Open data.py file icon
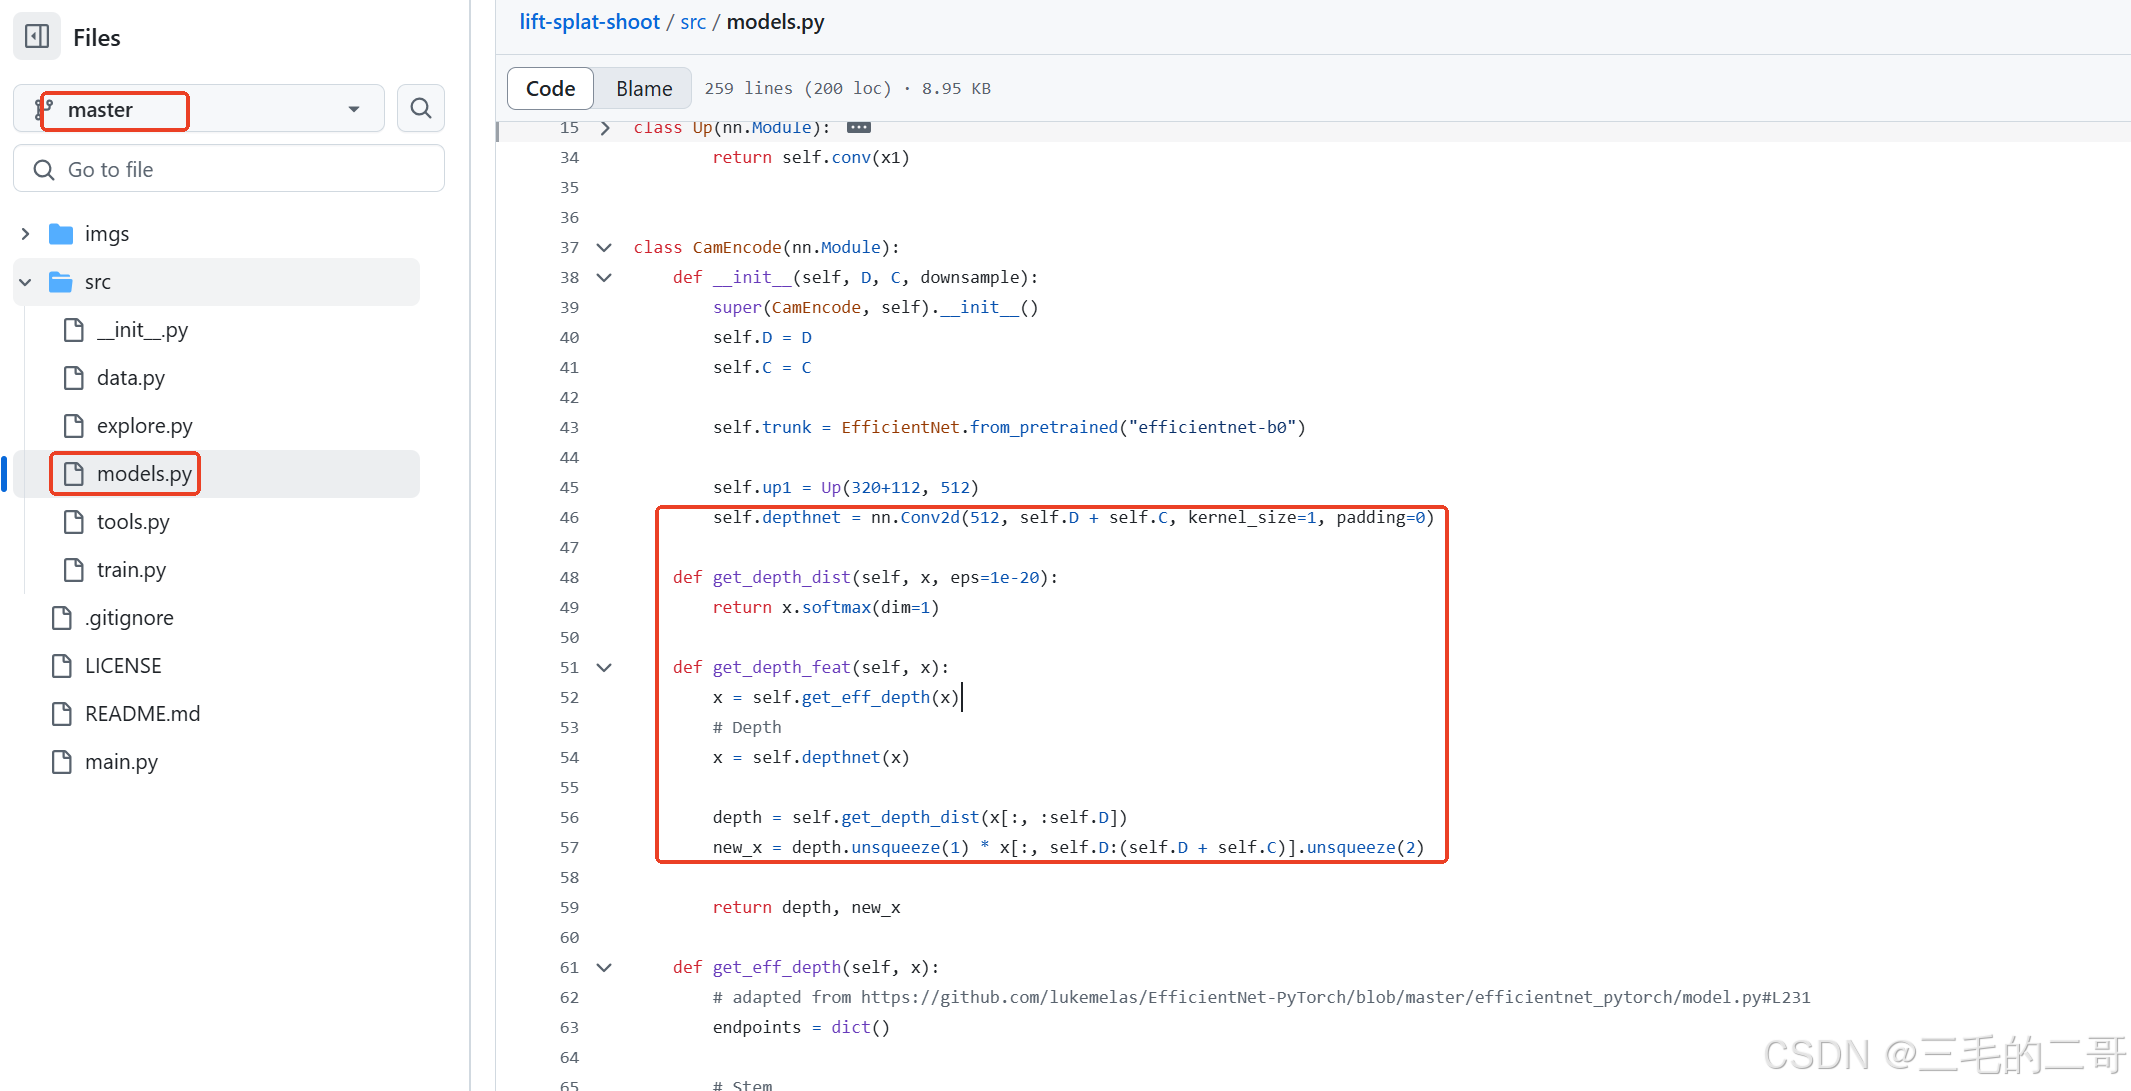This screenshot has height=1091, width=2131. pyautogui.click(x=74, y=378)
